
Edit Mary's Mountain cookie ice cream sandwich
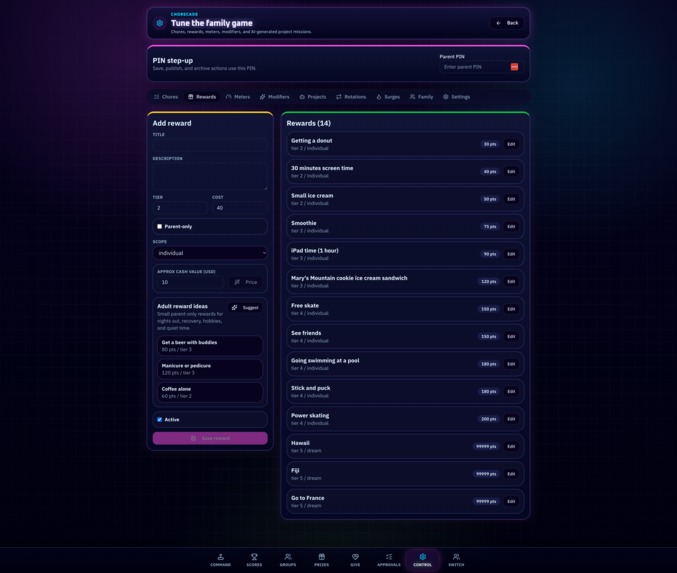(x=511, y=282)
